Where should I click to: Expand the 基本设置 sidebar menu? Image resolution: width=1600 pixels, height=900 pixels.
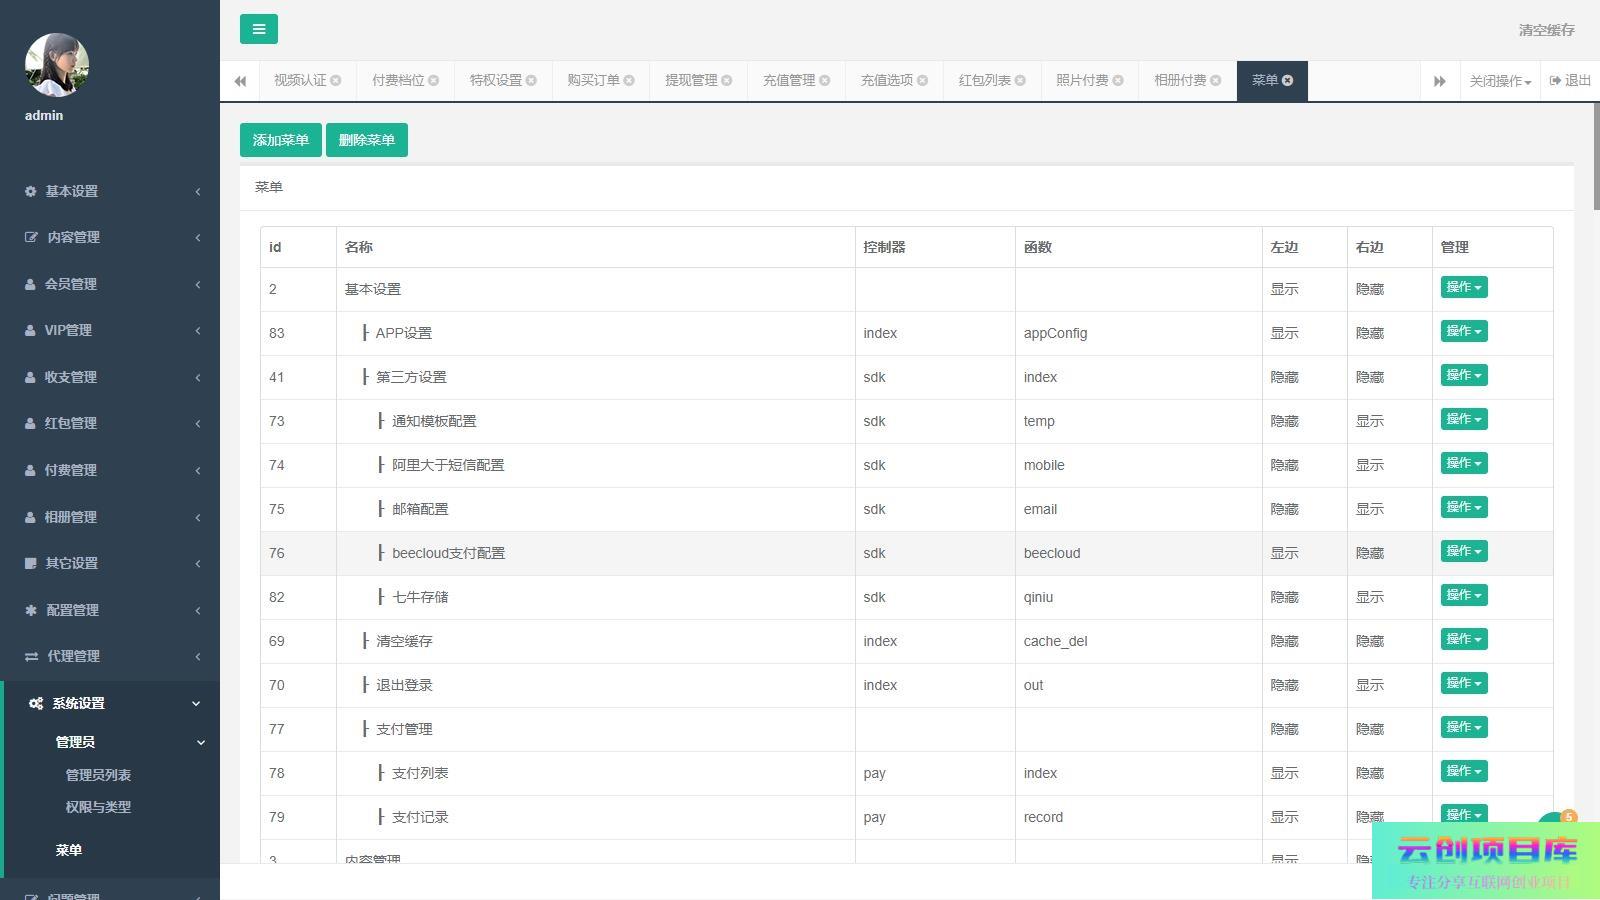click(x=110, y=191)
